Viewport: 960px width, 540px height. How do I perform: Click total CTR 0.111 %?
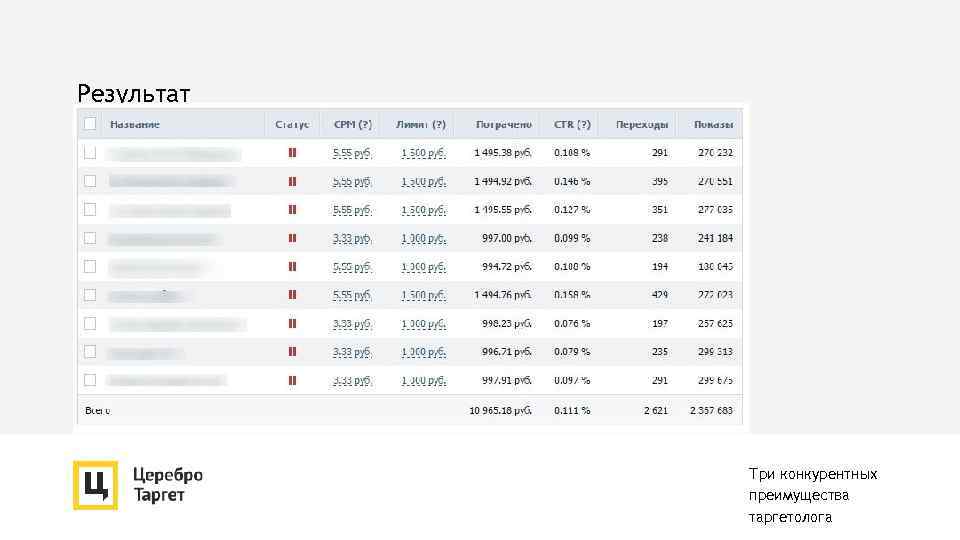point(572,411)
